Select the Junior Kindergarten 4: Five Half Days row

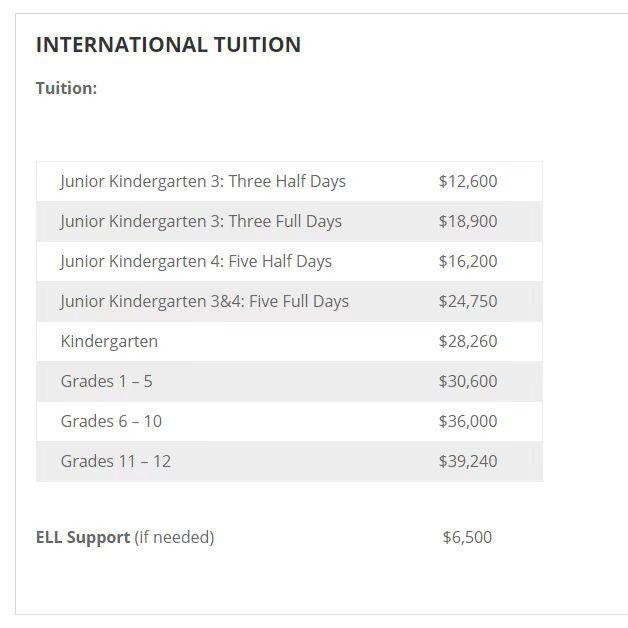coord(290,262)
